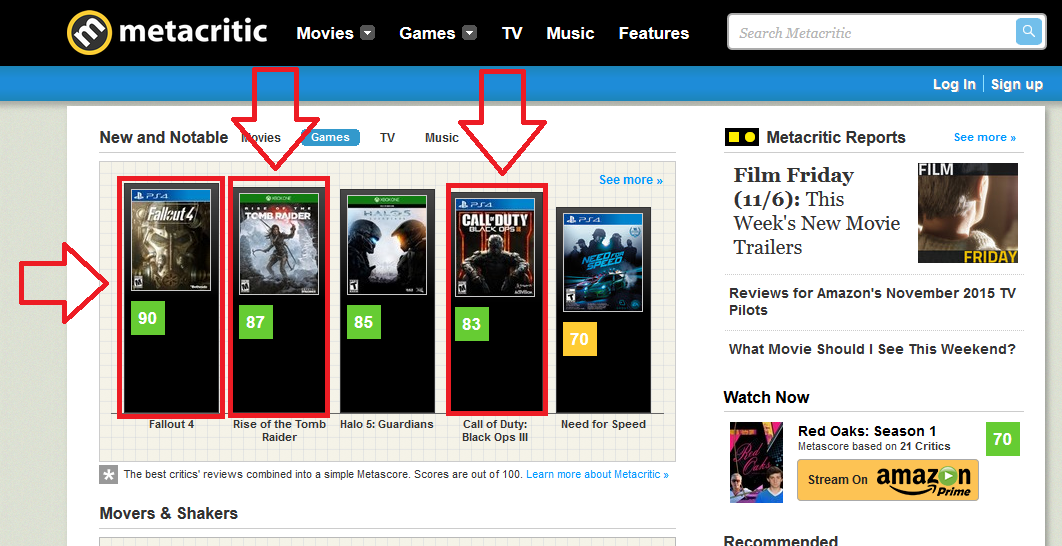The image size is (1062, 546).
Task: Select the Music tab in New and Notable
Action: click(442, 138)
